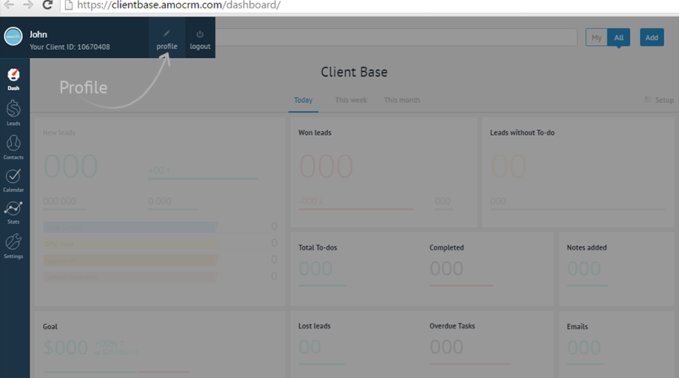Viewport: 679px width, 378px height.
Task: Click the browser address bar URL
Action: tap(179, 5)
